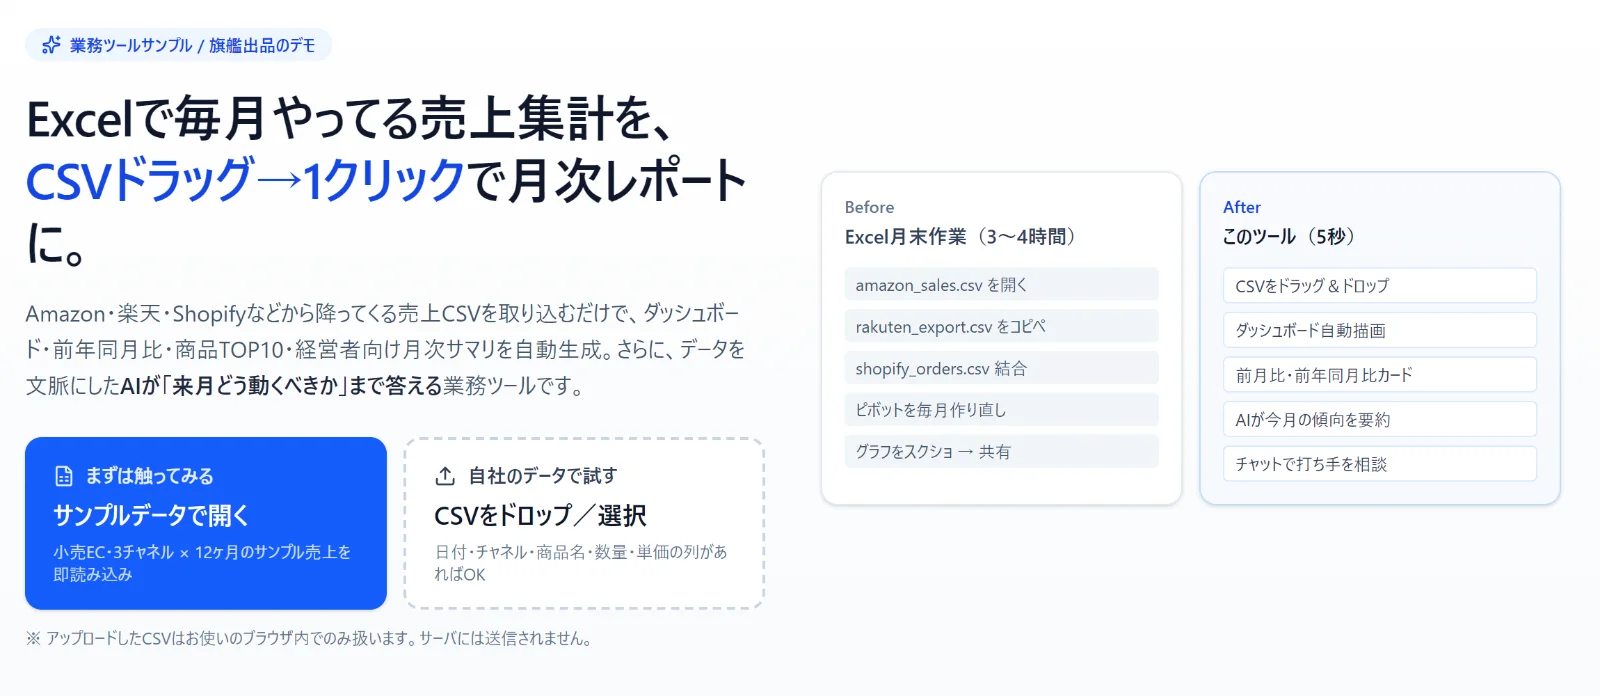Screen dimensions: 1600x696
Task: Click the After card label
Action: click(x=1242, y=207)
